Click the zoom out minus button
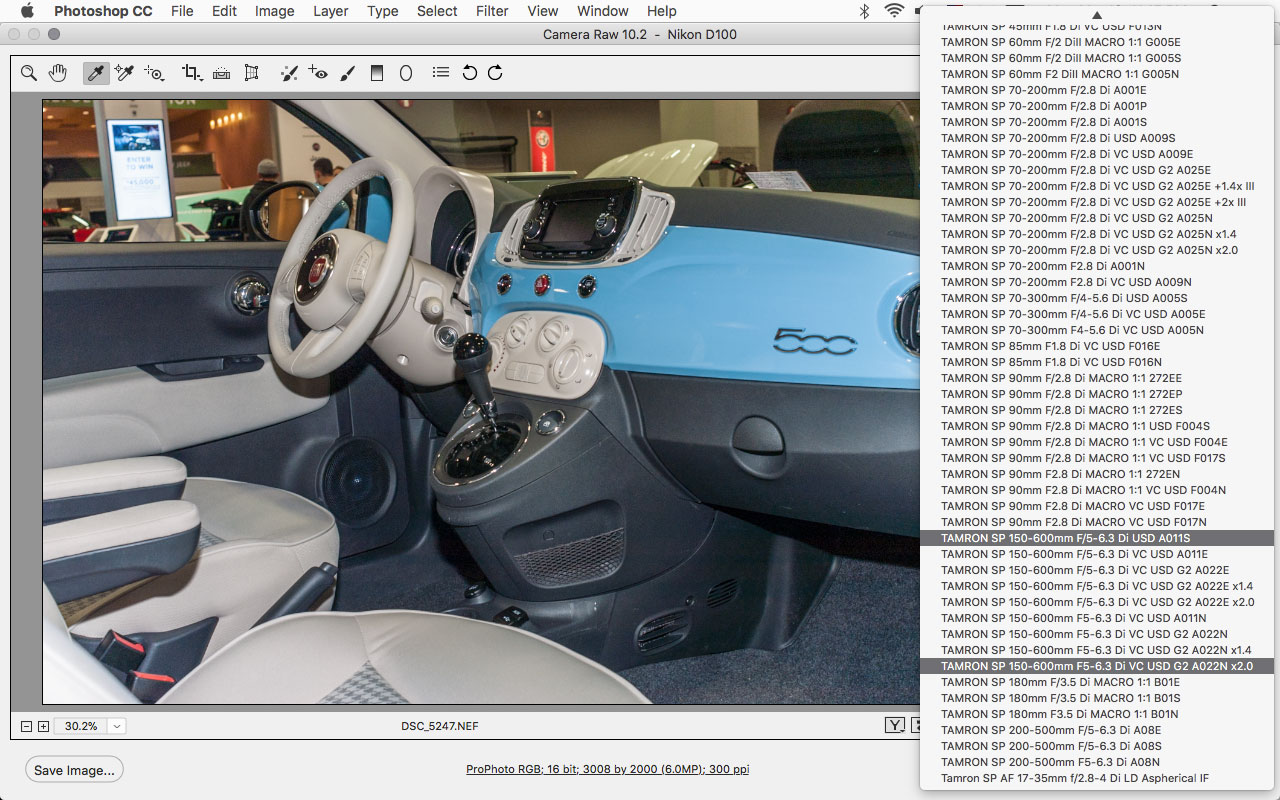The width and height of the screenshot is (1280, 800). tap(27, 726)
